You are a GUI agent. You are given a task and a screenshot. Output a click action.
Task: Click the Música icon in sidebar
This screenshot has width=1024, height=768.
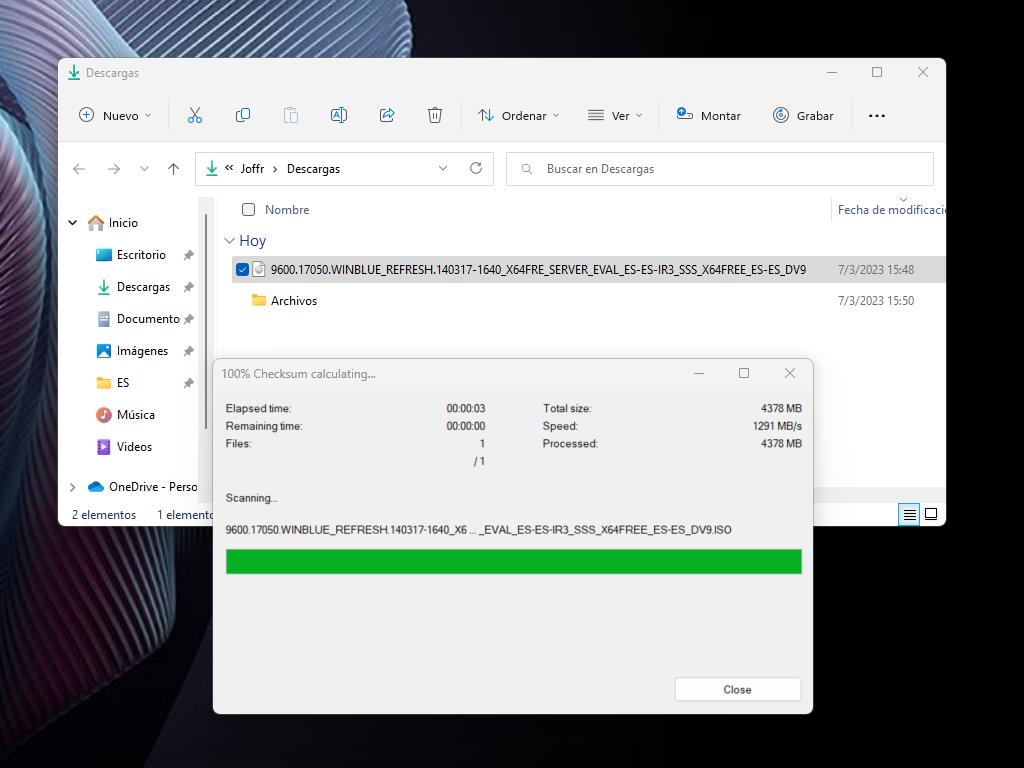(103, 415)
